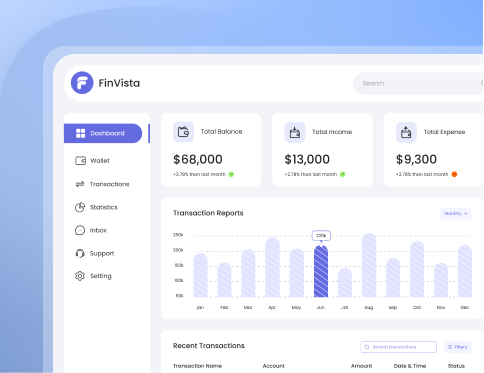
Task: Open Setting in the sidebar
Action: [93, 276]
